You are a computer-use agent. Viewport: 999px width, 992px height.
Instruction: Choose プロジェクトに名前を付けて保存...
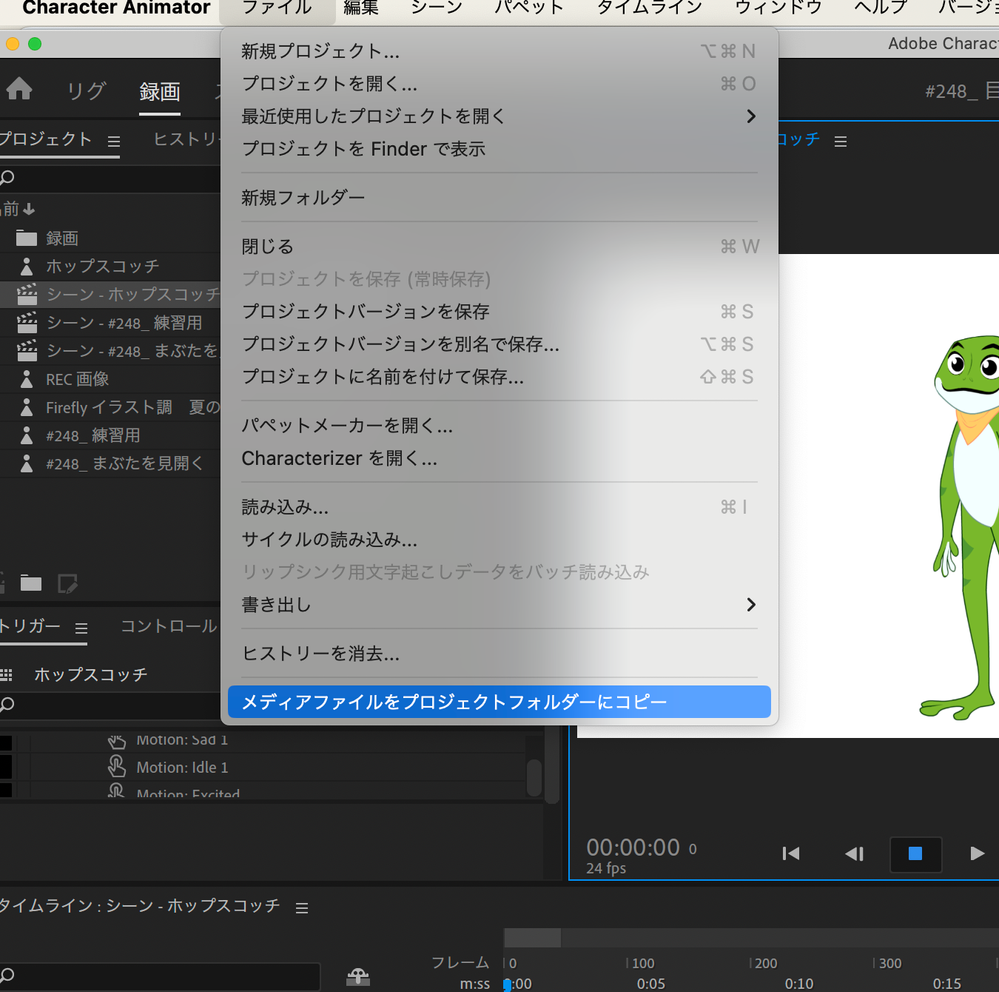point(499,377)
